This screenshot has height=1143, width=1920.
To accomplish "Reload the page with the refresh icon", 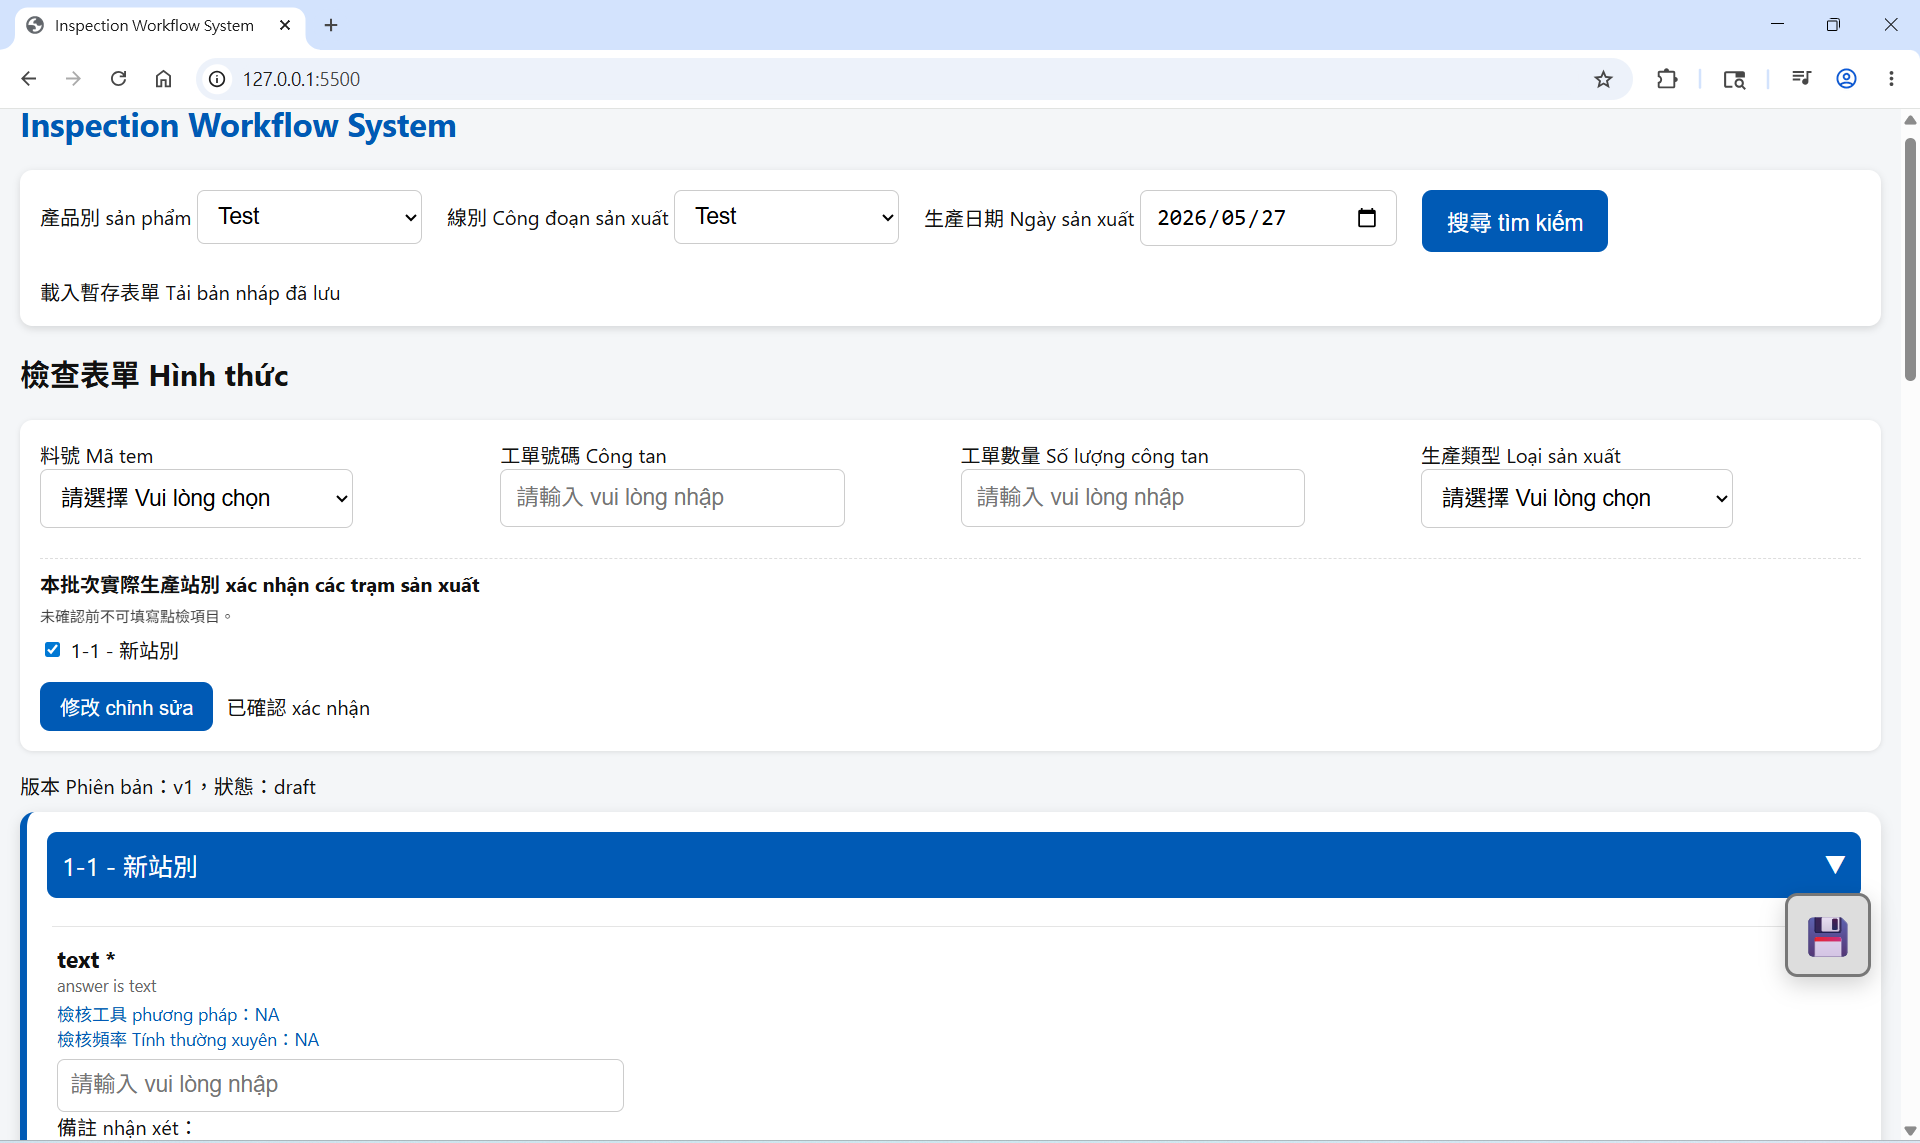I will [x=118, y=79].
